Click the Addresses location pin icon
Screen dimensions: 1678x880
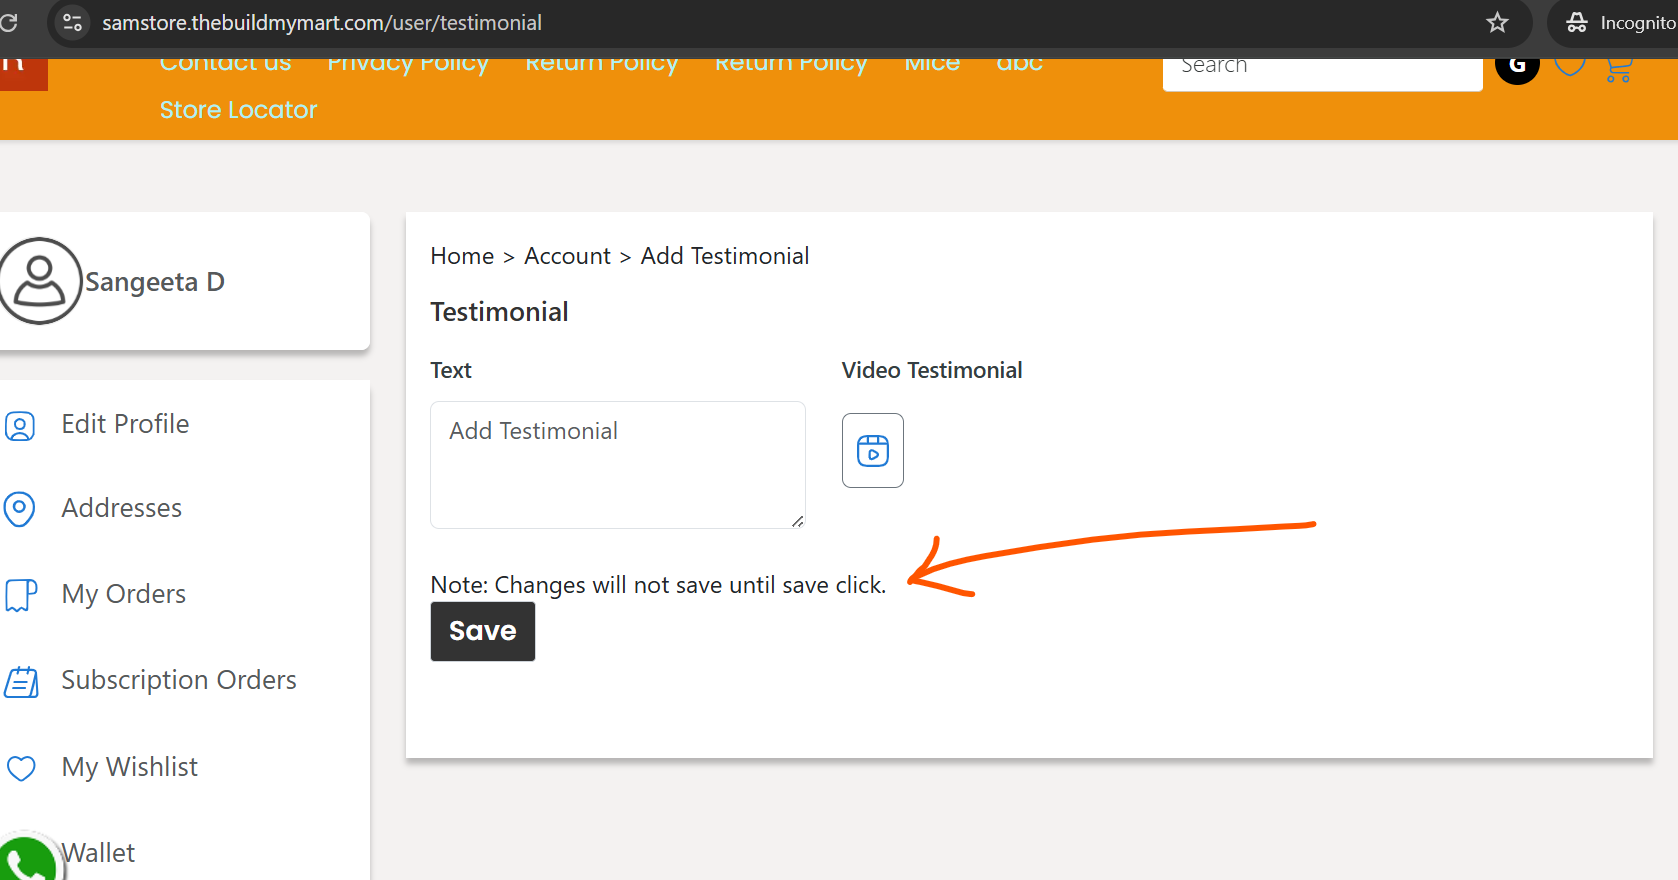tap(20, 509)
